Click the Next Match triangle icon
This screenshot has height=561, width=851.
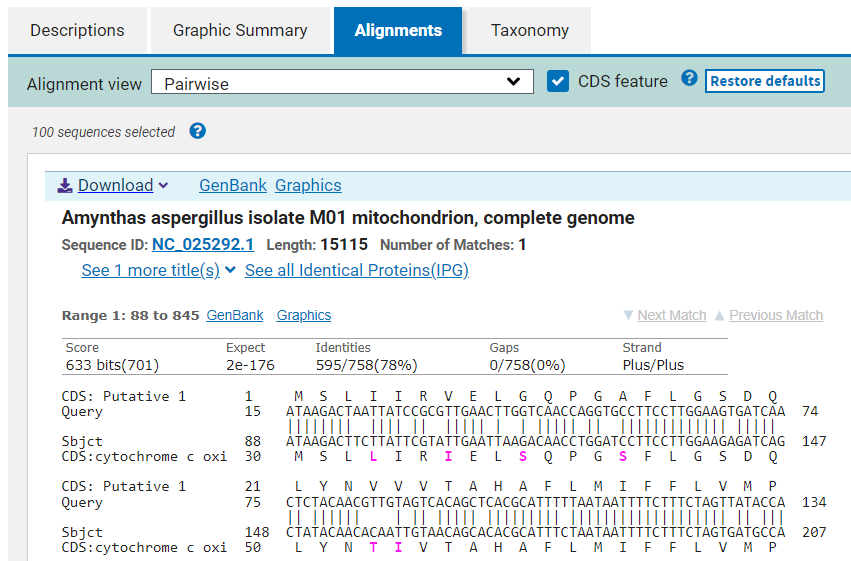tap(628, 315)
